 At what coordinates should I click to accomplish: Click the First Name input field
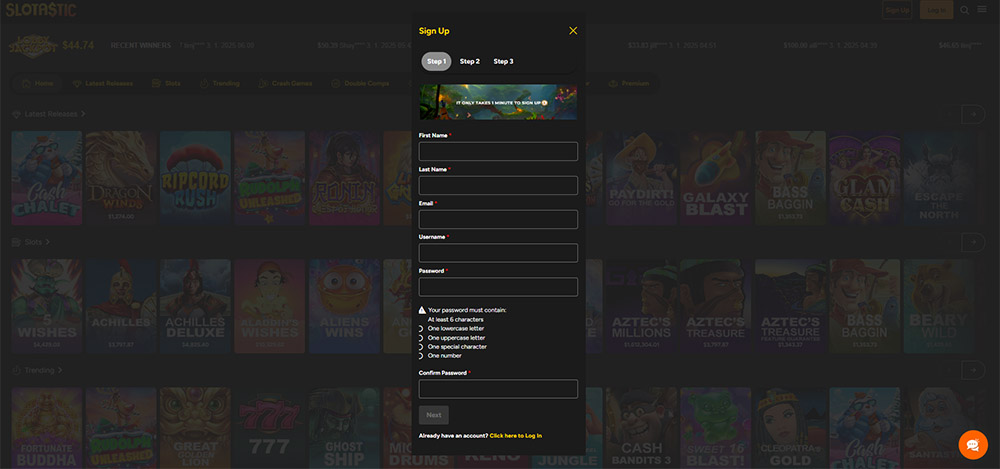coord(498,151)
